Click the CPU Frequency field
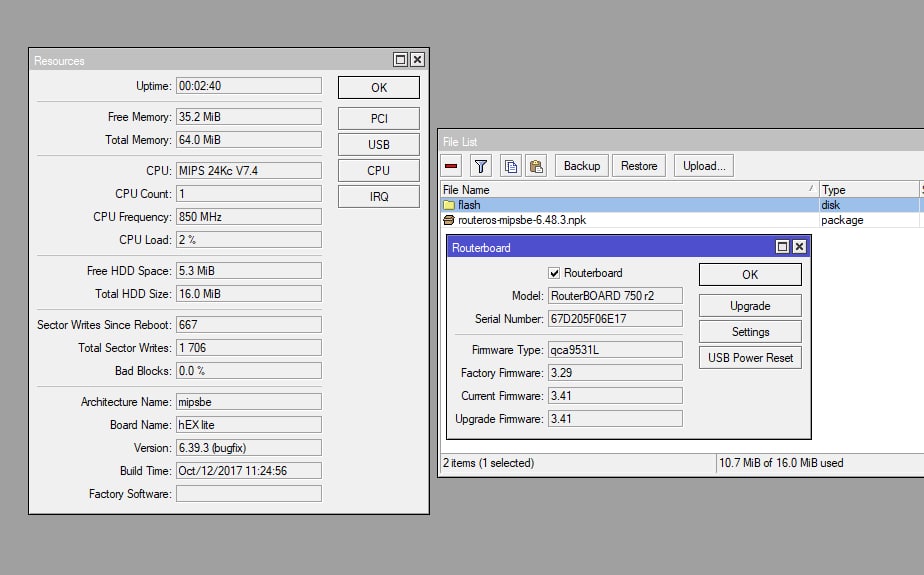 (249, 217)
